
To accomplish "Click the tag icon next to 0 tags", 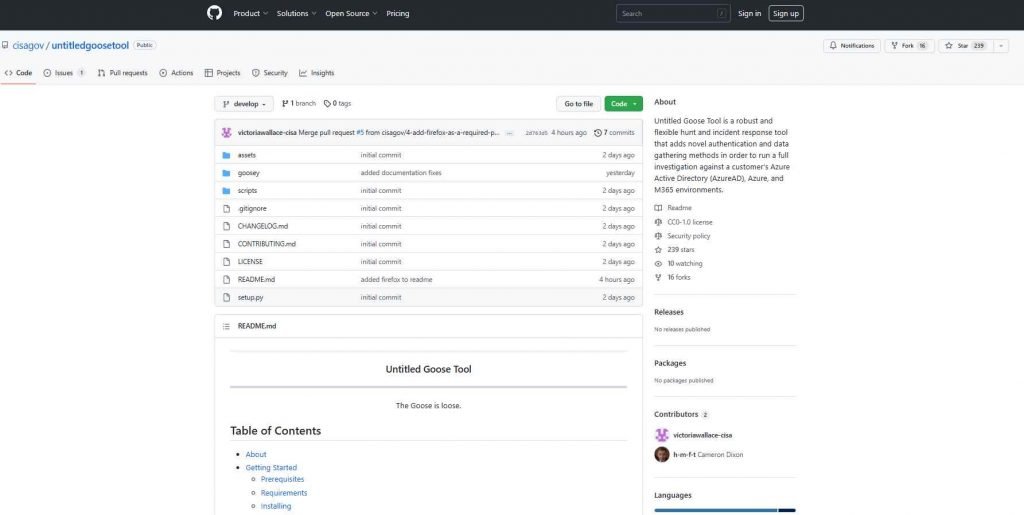I will [x=327, y=103].
